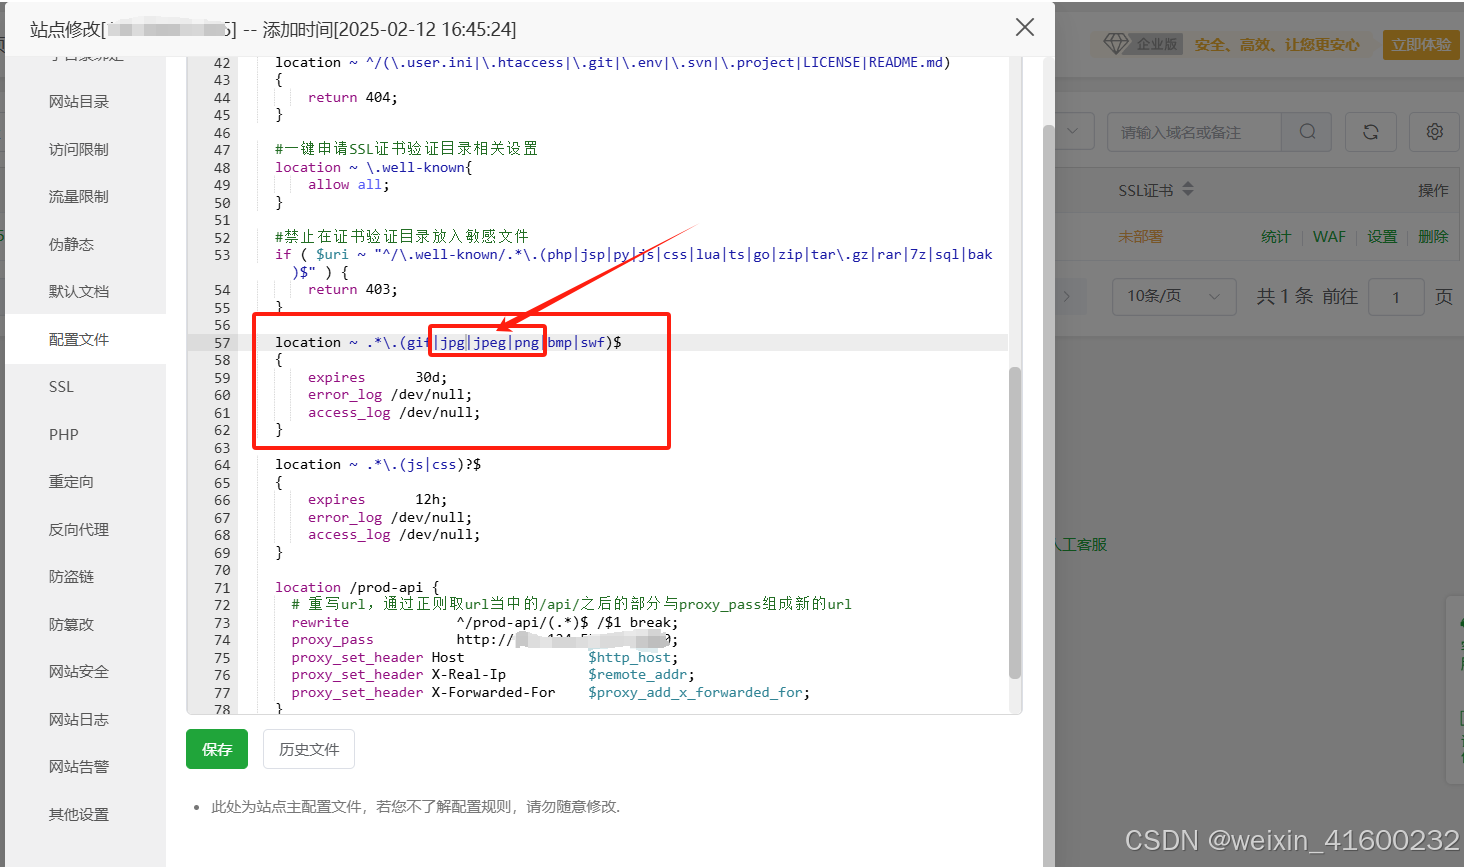Select 网站日志 in the sidebar

(79, 719)
